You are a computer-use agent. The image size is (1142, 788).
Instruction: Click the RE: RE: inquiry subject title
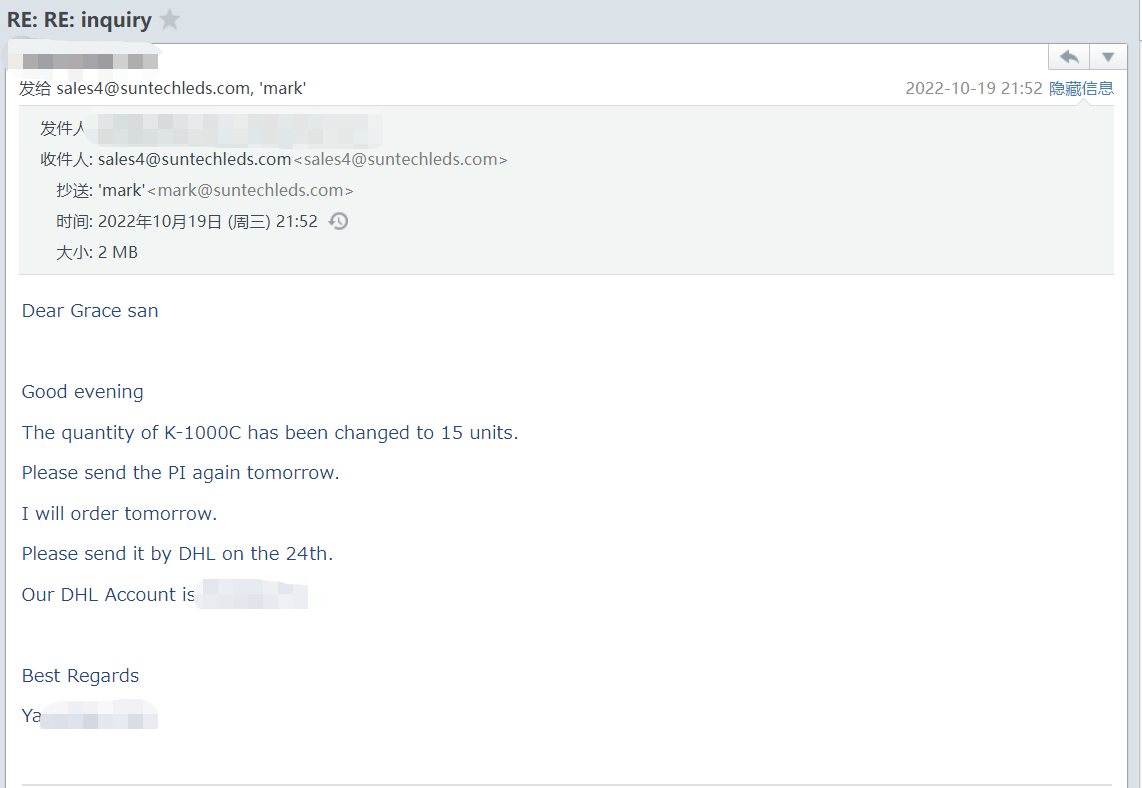80,19
